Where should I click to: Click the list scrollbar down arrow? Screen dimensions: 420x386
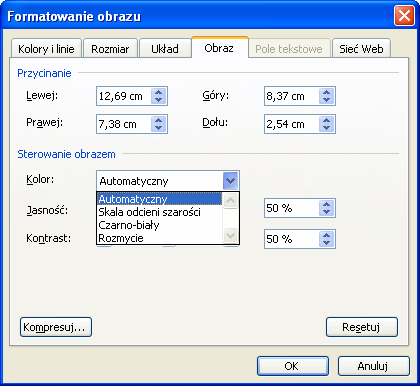pyautogui.click(x=230, y=236)
